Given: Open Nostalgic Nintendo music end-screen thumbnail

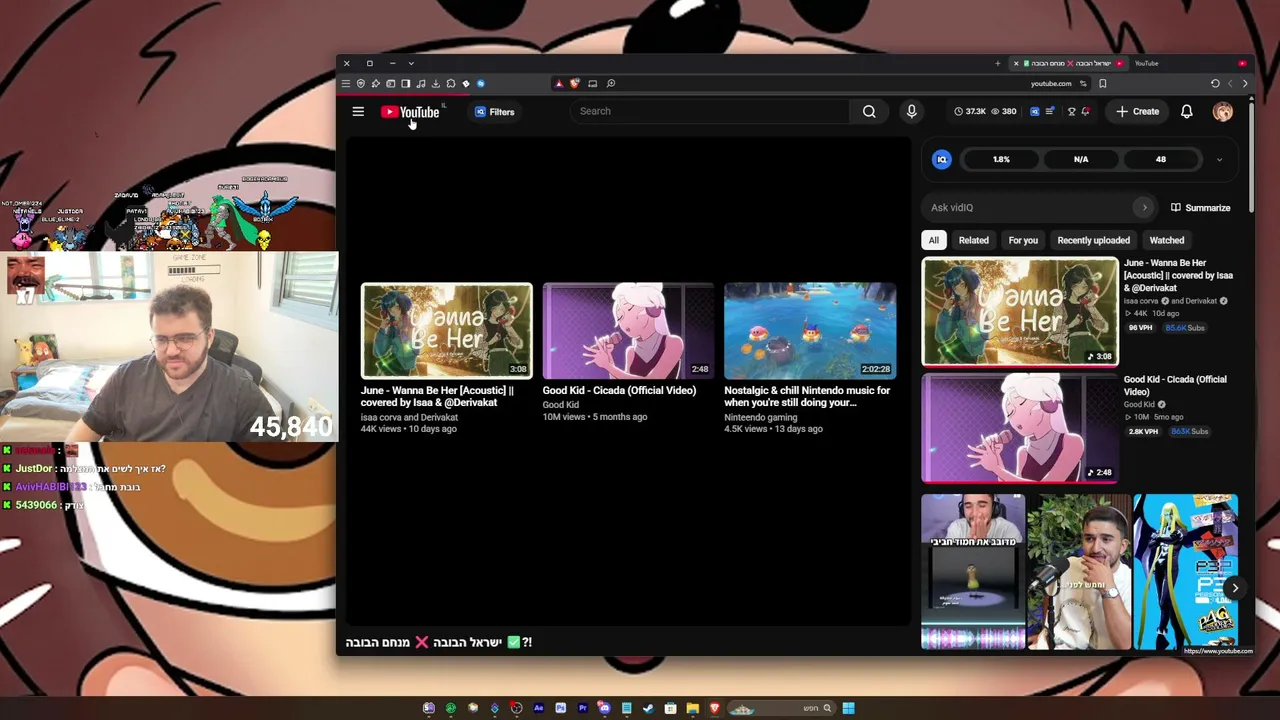Looking at the screenshot, I should (810, 331).
